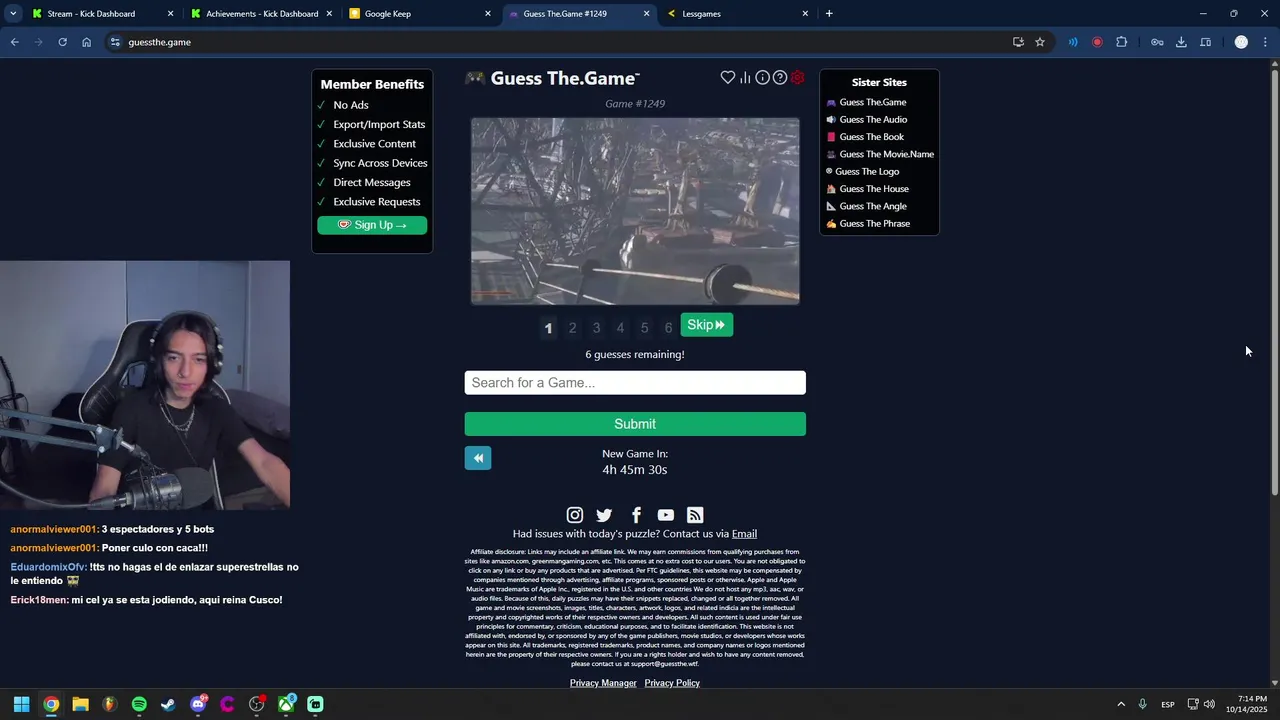Screen dimensions: 1280x720
Task: Click the page vertical scrollbar
Action: coord(1274,280)
